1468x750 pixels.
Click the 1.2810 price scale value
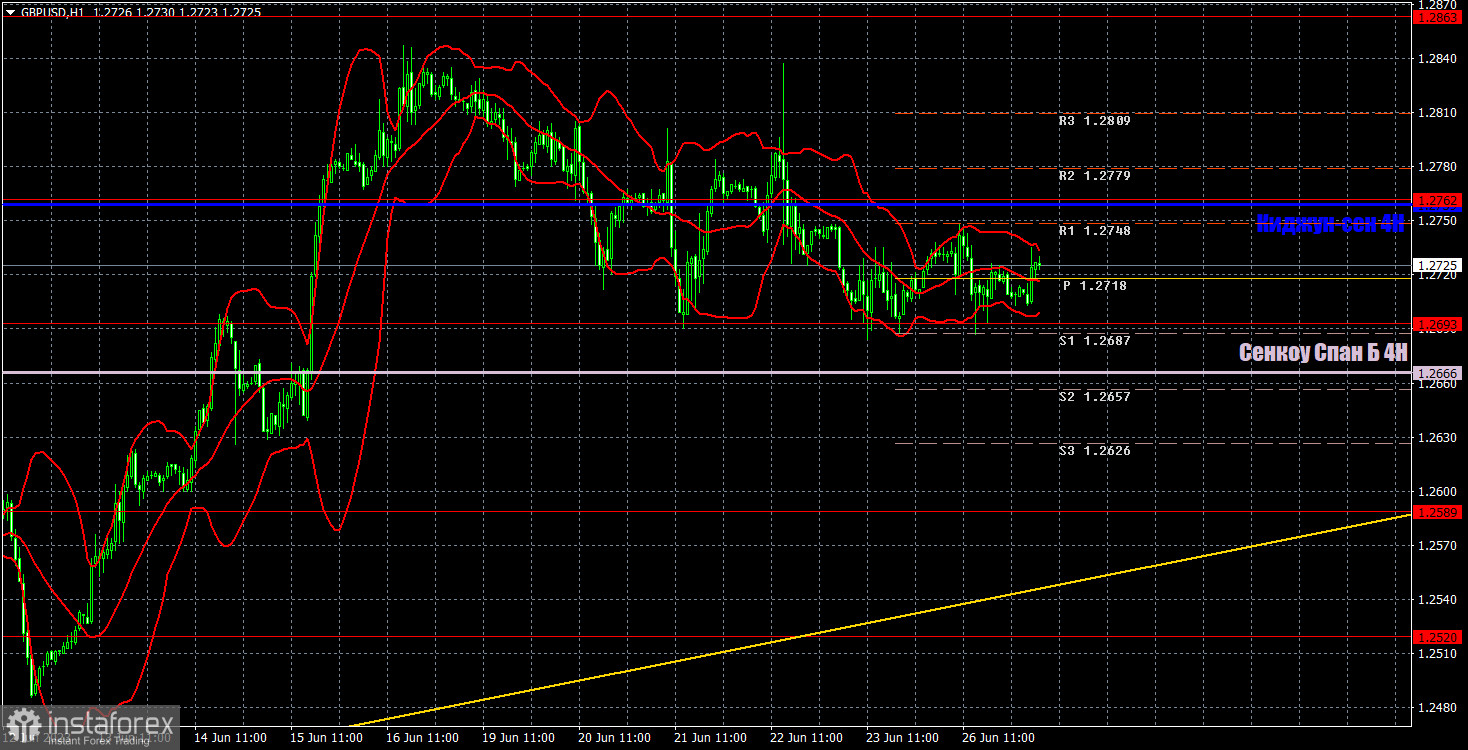click(1436, 113)
